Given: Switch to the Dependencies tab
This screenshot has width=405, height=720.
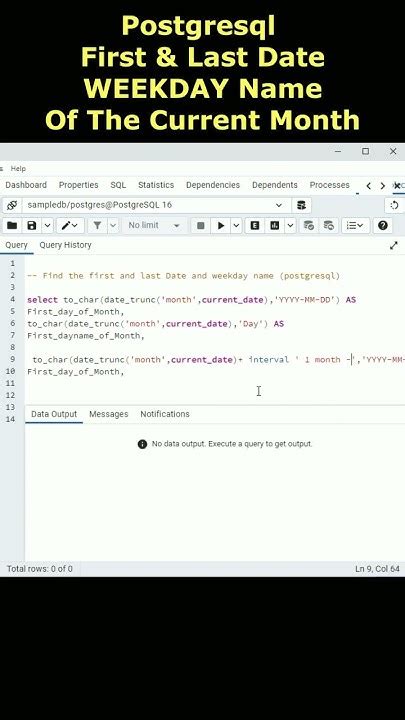Looking at the screenshot, I should coord(213,185).
